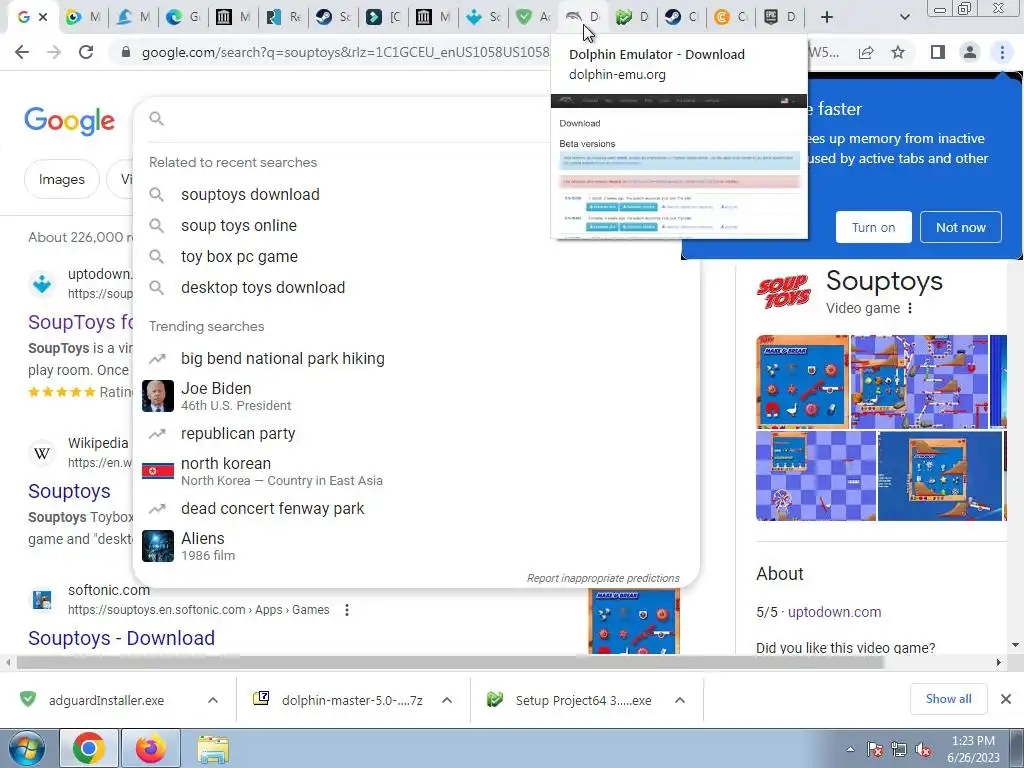Click the Soup Toys logo in knowledge panel
1024x768 pixels.
click(783, 291)
